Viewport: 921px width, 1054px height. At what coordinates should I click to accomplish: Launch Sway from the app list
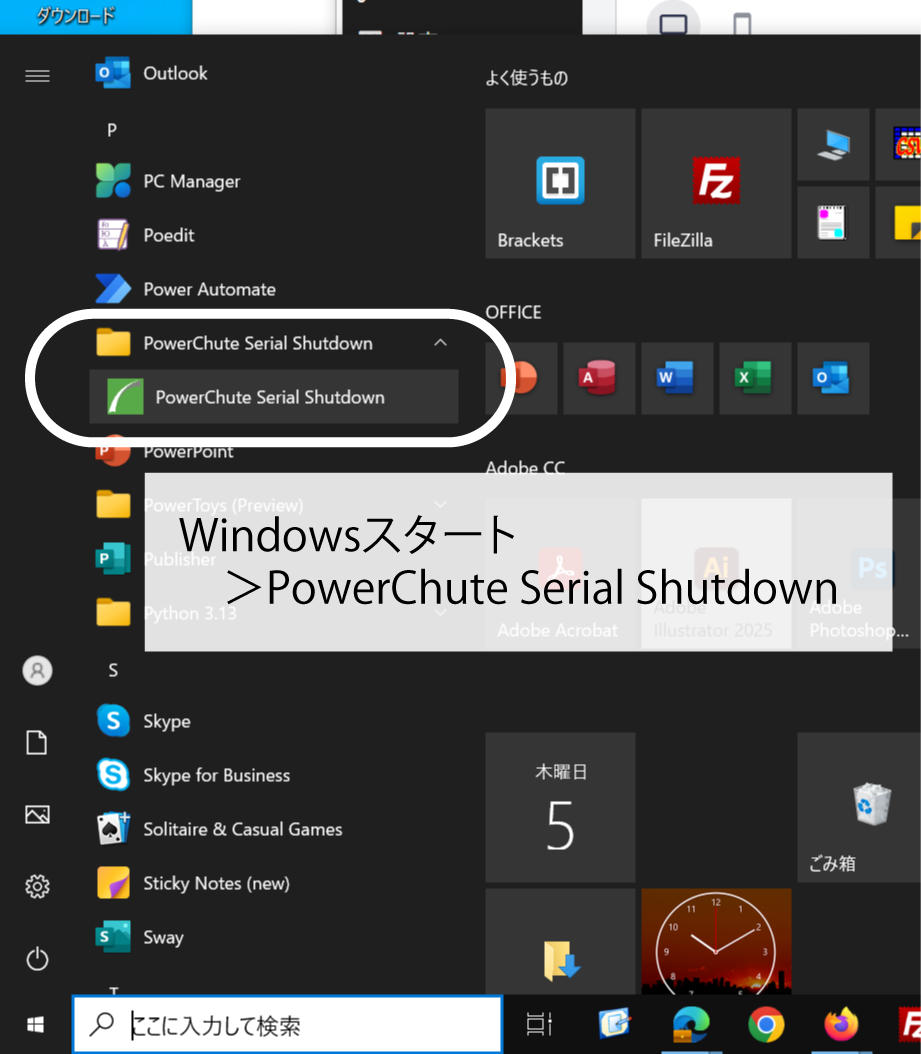[x=272, y=937]
